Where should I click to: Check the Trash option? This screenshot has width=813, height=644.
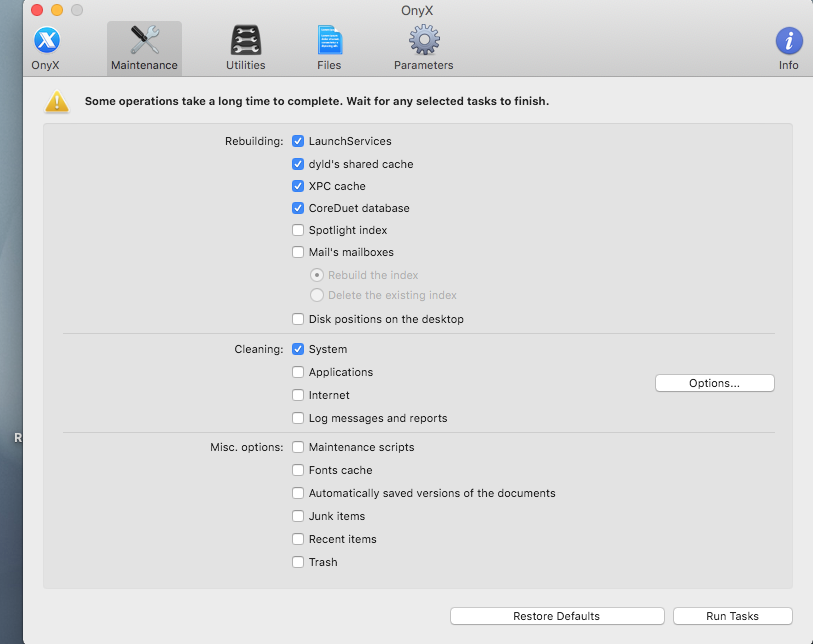298,562
